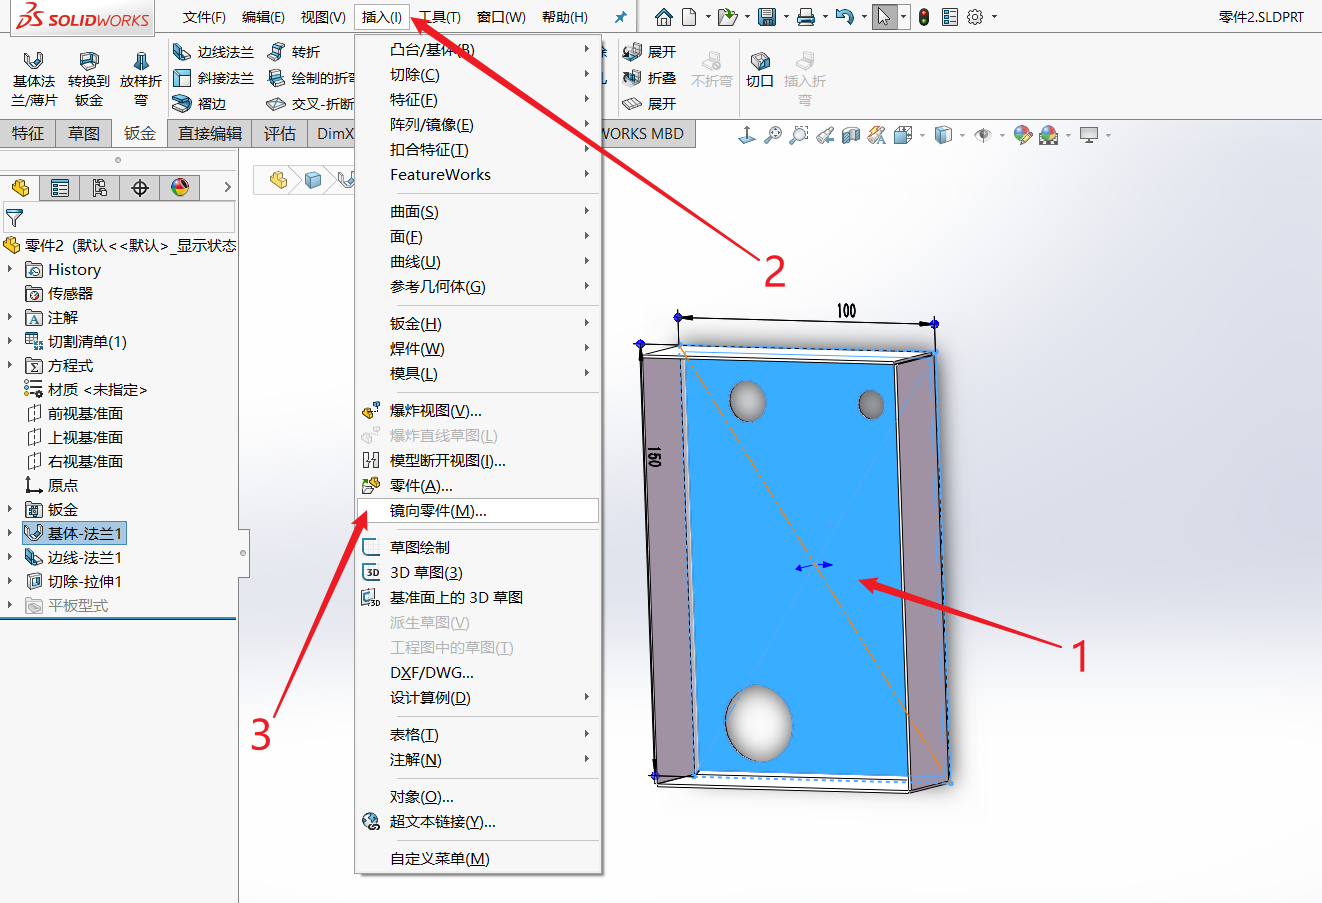Image resolution: width=1322 pixels, height=903 pixels.
Task: Open Options with the gear icon
Action: click(975, 17)
